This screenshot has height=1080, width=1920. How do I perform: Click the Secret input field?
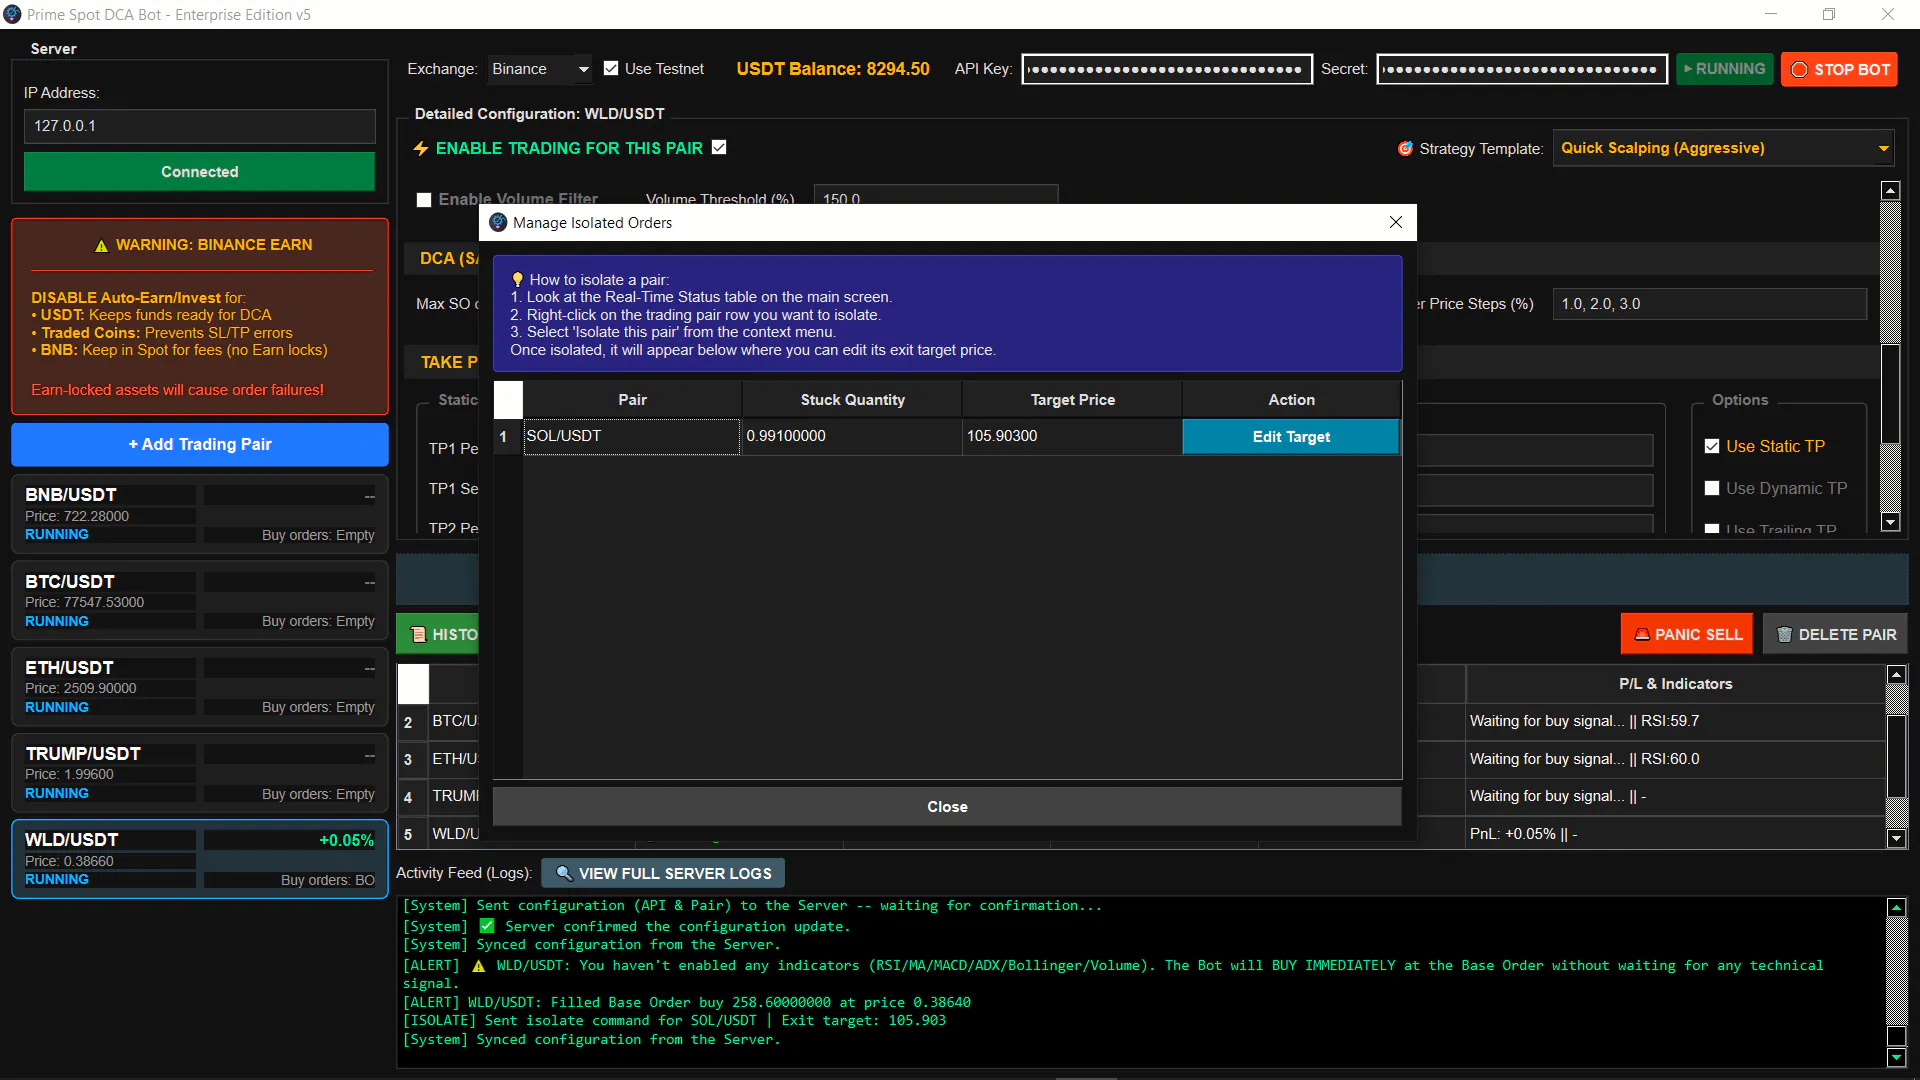coord(1521,69)
